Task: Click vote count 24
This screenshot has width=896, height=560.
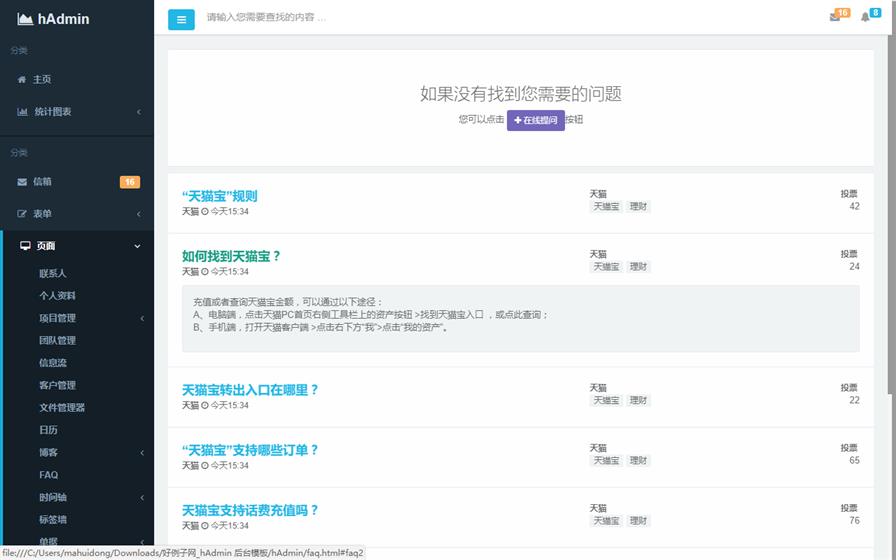Action: pos(854,266)
